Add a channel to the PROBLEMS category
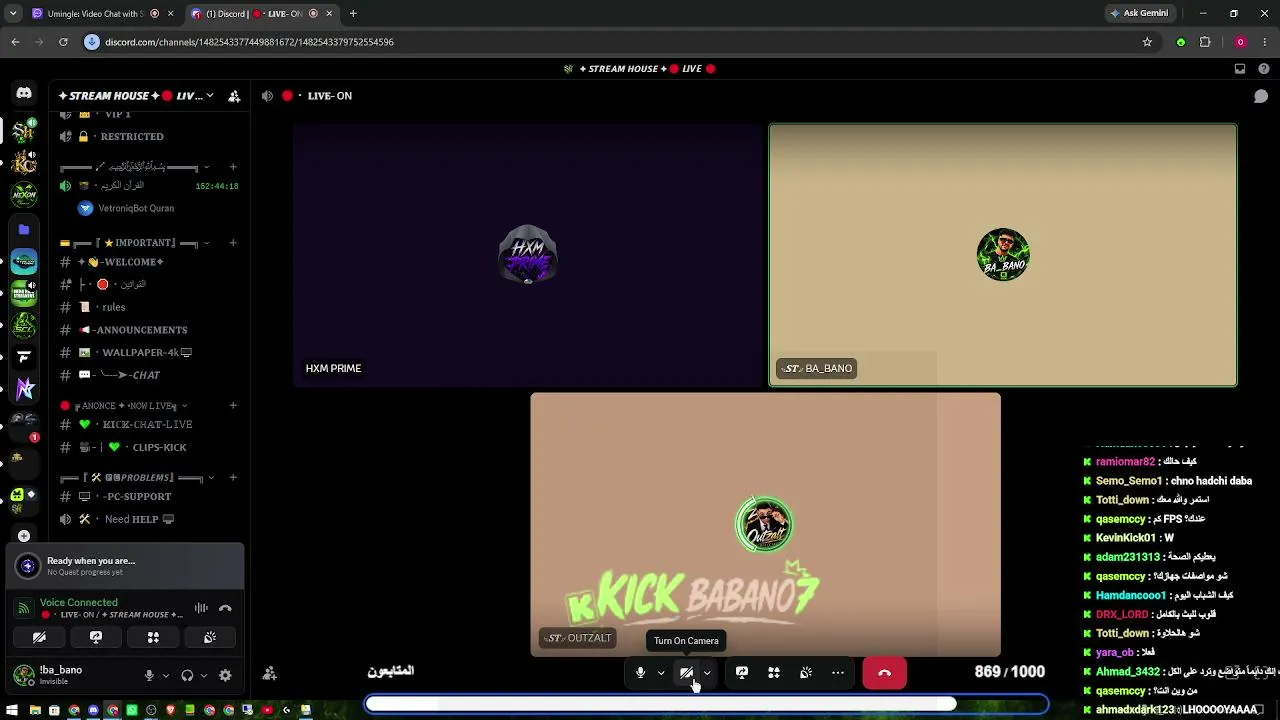Image resolution: width=1280 pixels, height=720 pixels. tap(233, 478)
